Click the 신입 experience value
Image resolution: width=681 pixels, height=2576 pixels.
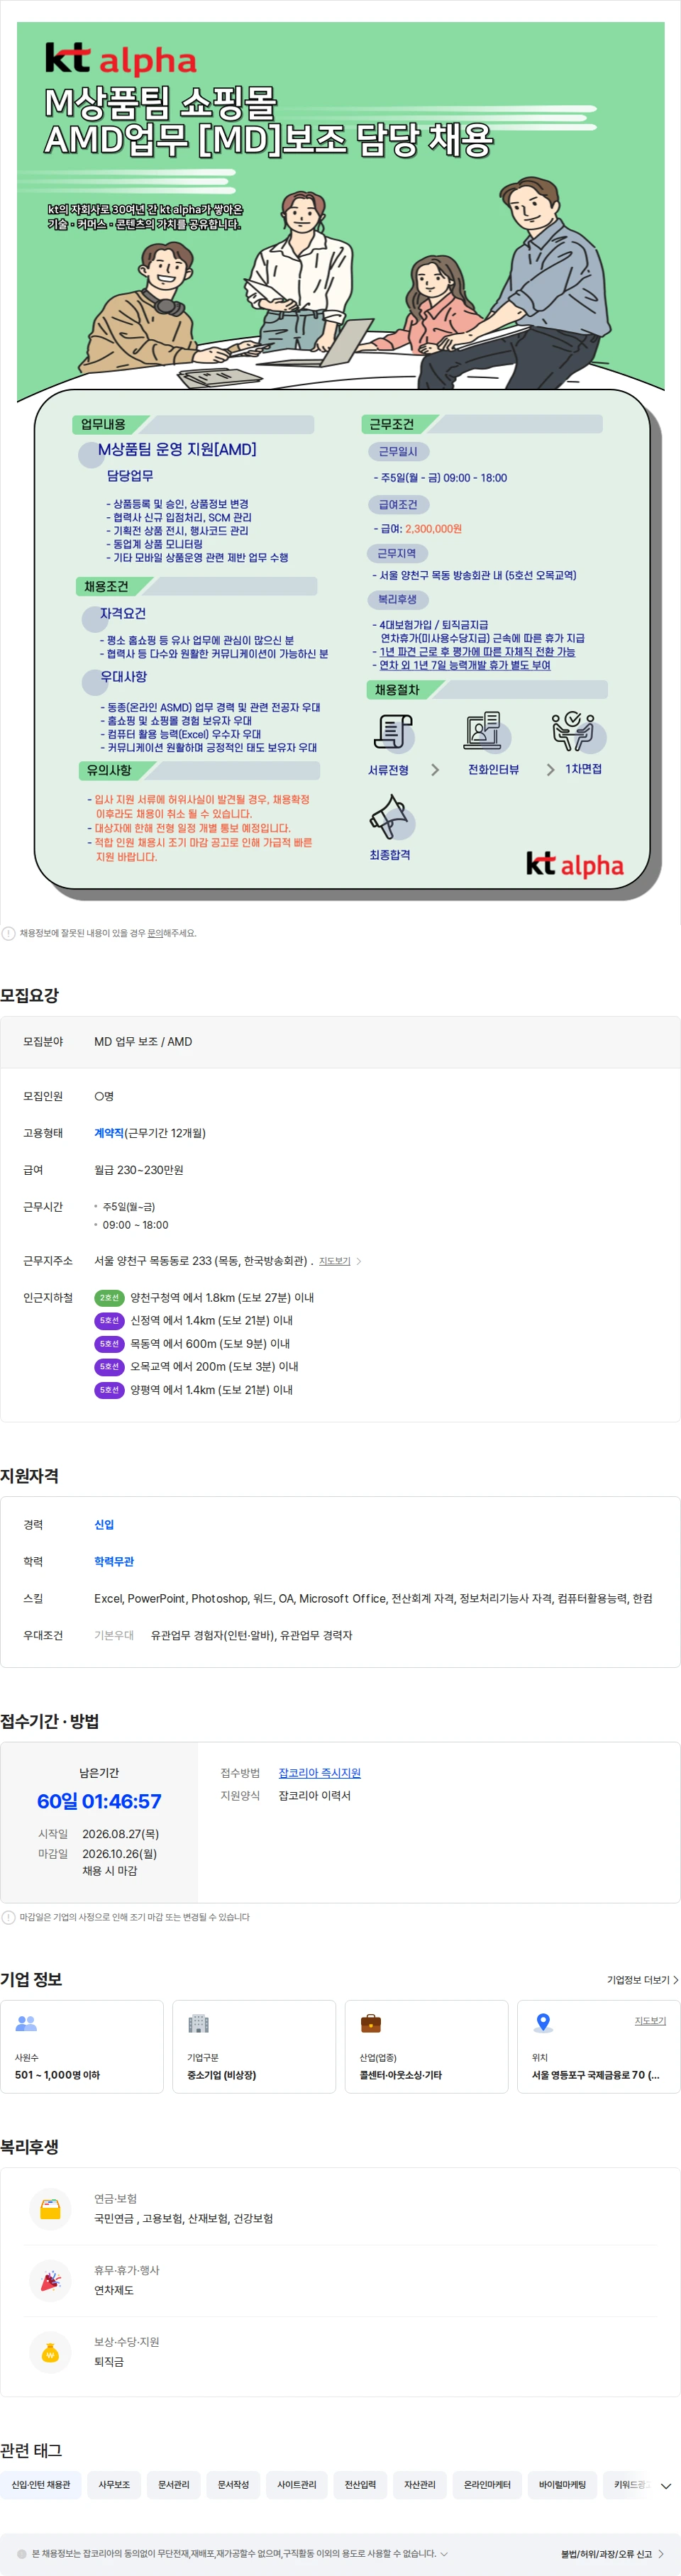(104, 1525)
